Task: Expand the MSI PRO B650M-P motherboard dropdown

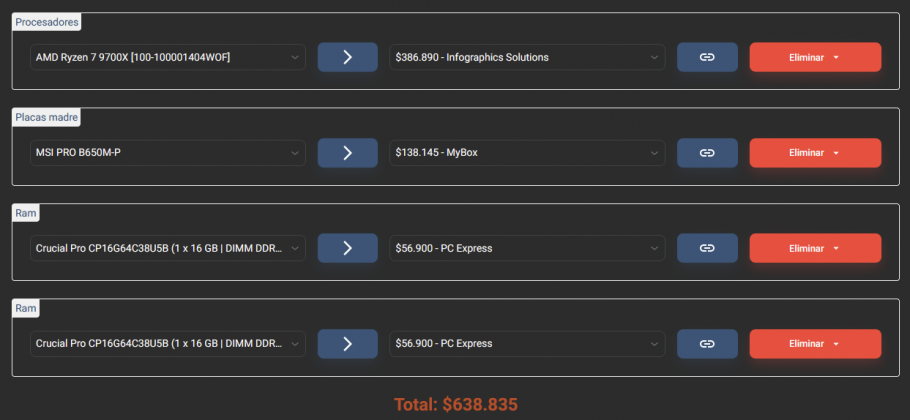Action: click(168, 153)
